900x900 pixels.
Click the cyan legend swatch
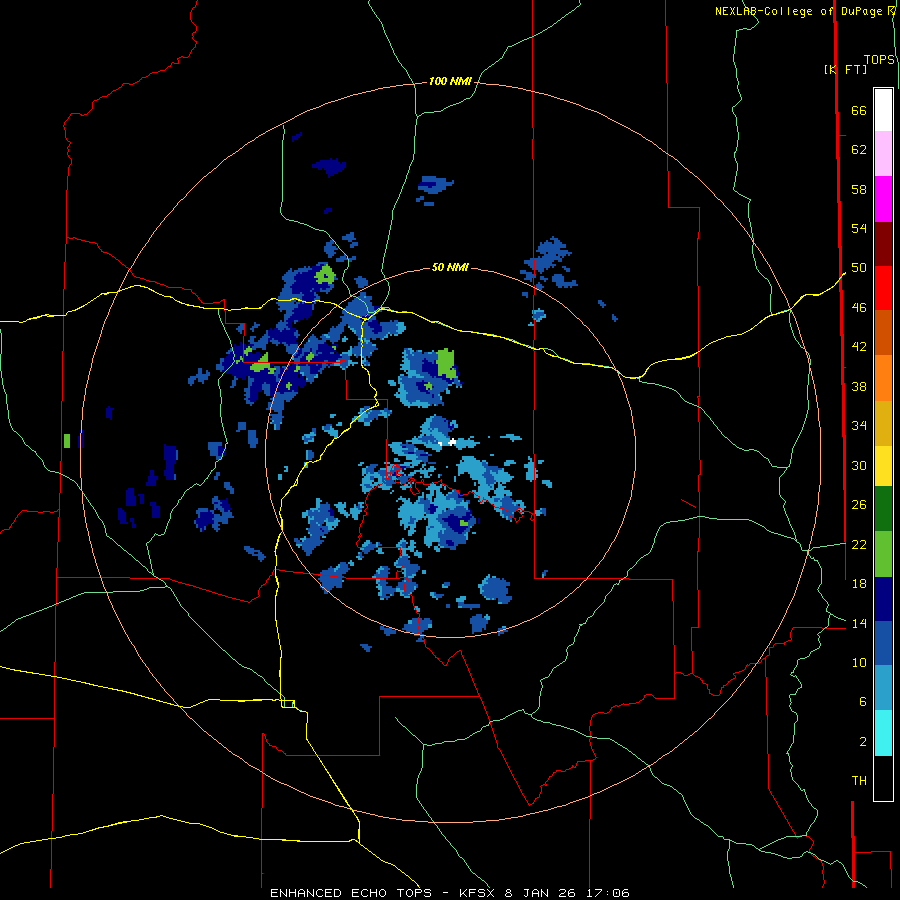pyautogui.click(x=883, y=733)
